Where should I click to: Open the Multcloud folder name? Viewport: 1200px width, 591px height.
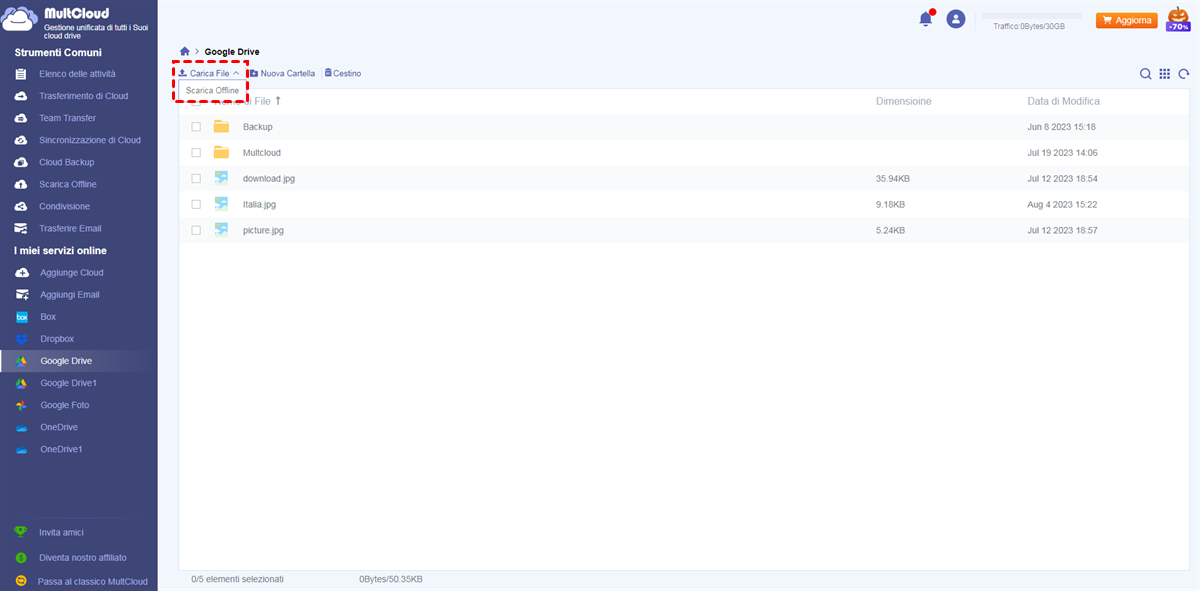point(262,153)
